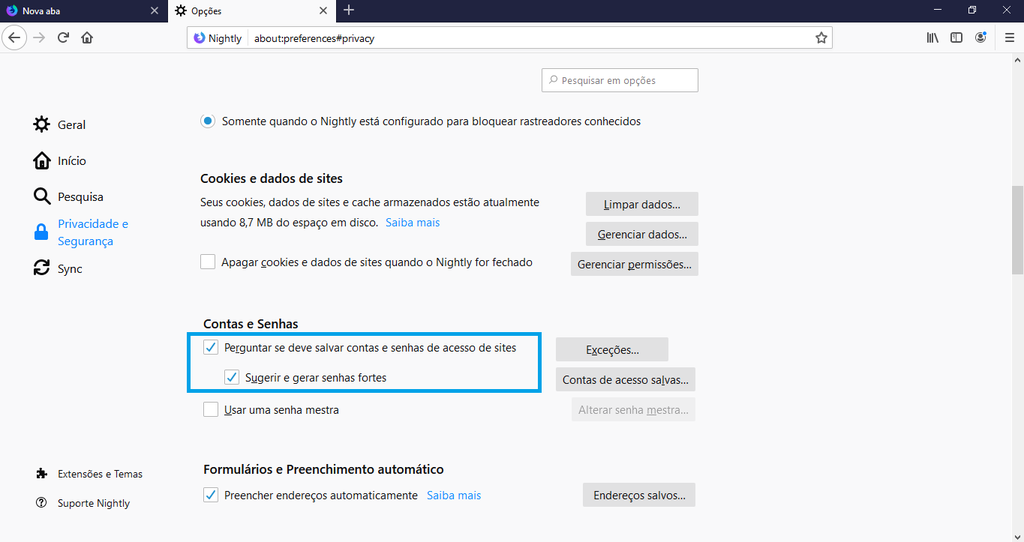Click the Início house icon
This screenshot has height=542, width=1024.
coord(41,160)
